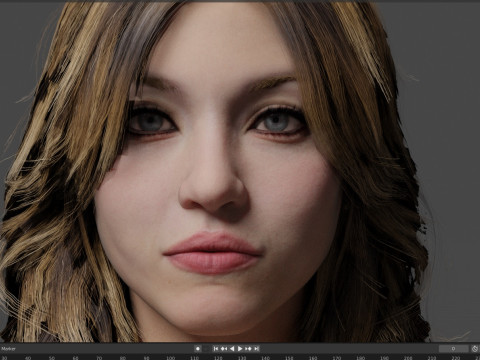This screenshot has width=480, height=360.
Task: Set playhead at frame 100 on timeline
Action: point(170,358)
